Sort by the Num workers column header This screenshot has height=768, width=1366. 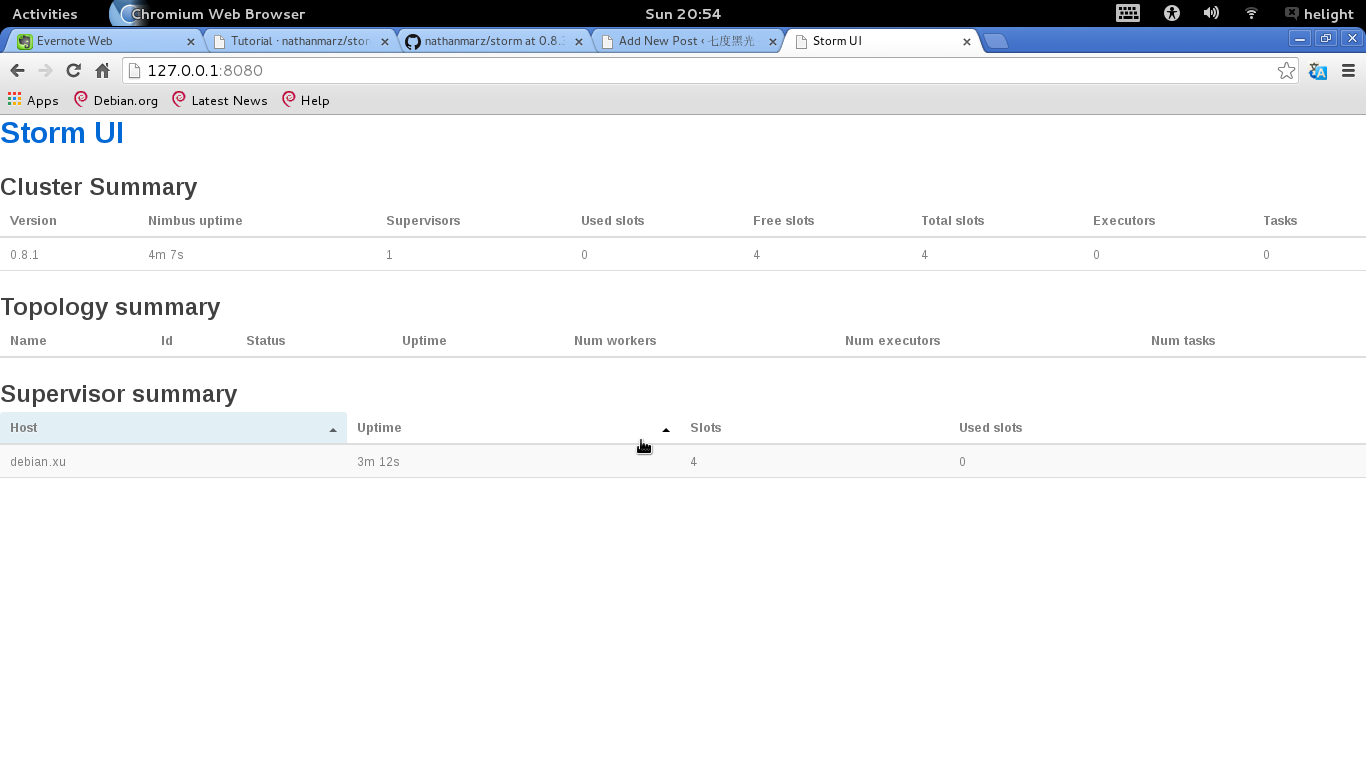[x=615, y=341]
